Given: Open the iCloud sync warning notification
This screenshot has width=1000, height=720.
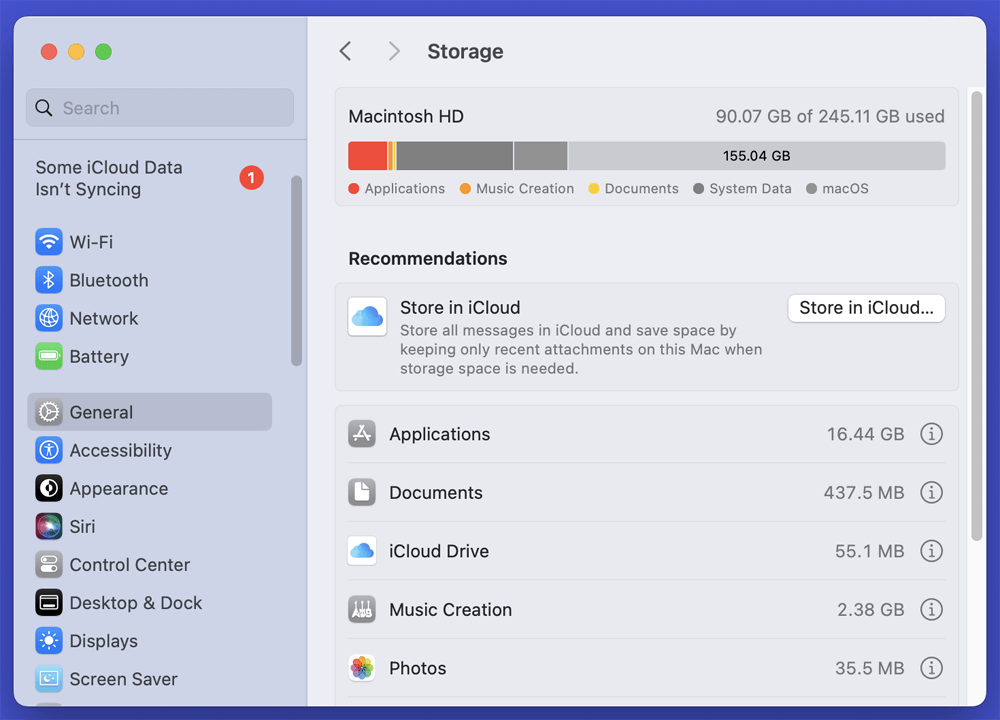Looking at the screenshot, I should click(x=145, y=178).
